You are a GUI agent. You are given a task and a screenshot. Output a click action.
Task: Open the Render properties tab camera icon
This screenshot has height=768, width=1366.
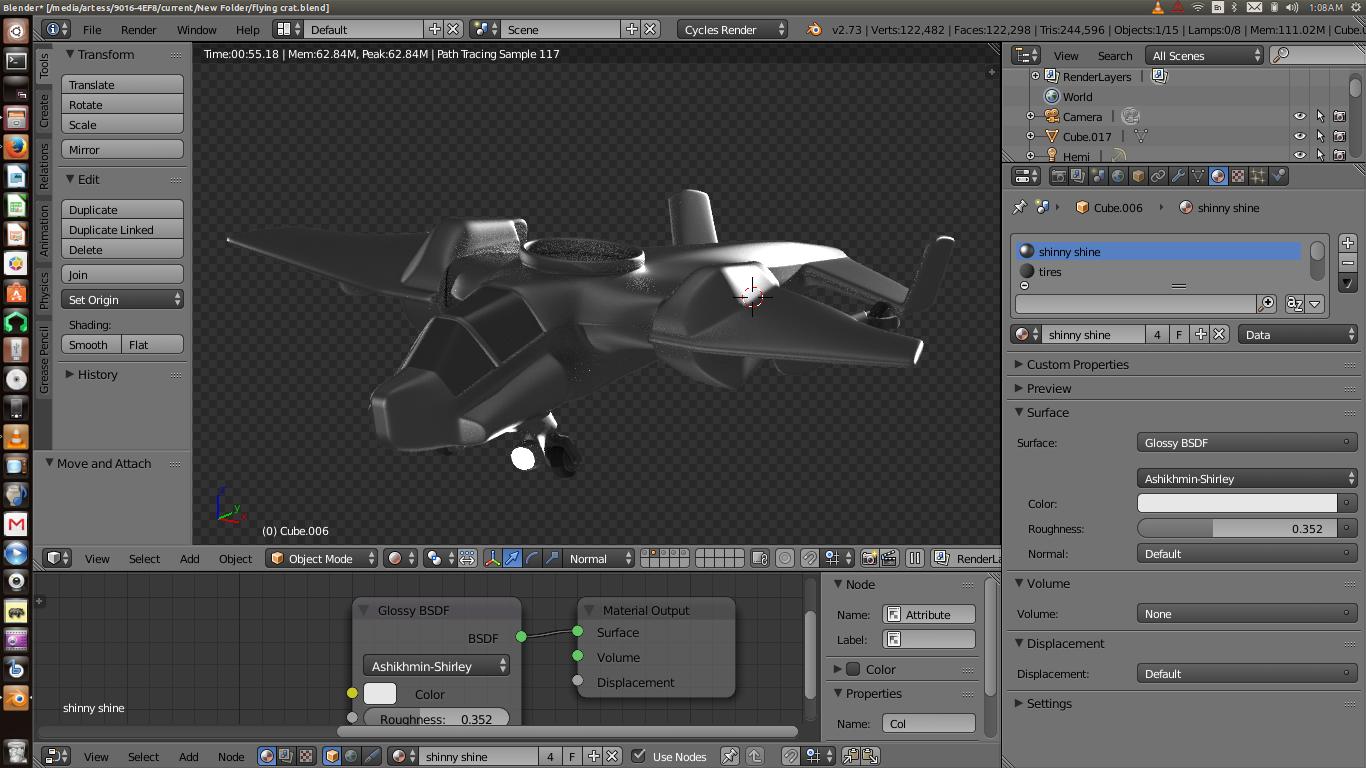(x=1058, y=176)
